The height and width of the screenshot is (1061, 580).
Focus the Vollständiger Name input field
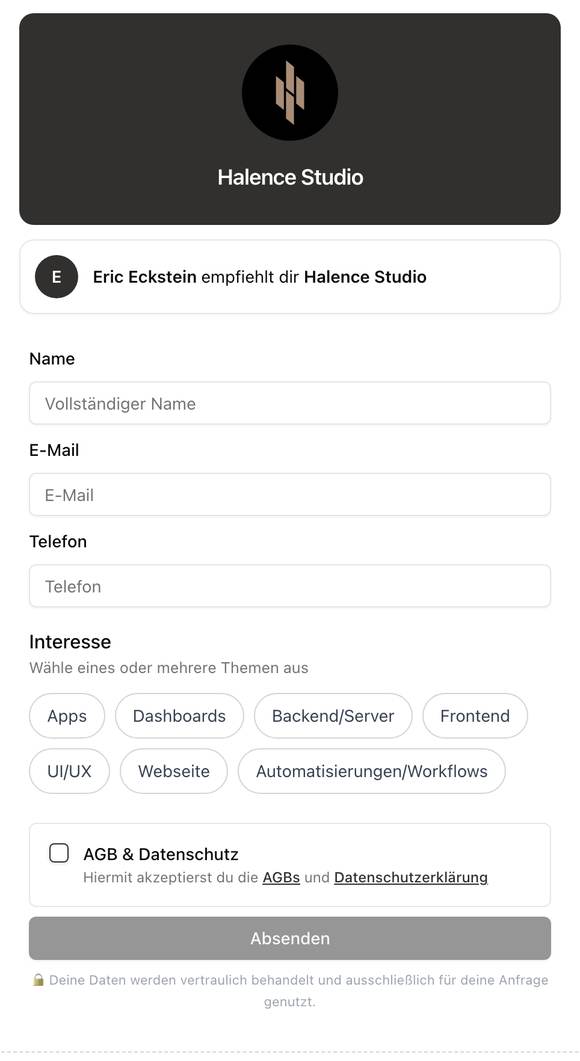tap(290, 403)
